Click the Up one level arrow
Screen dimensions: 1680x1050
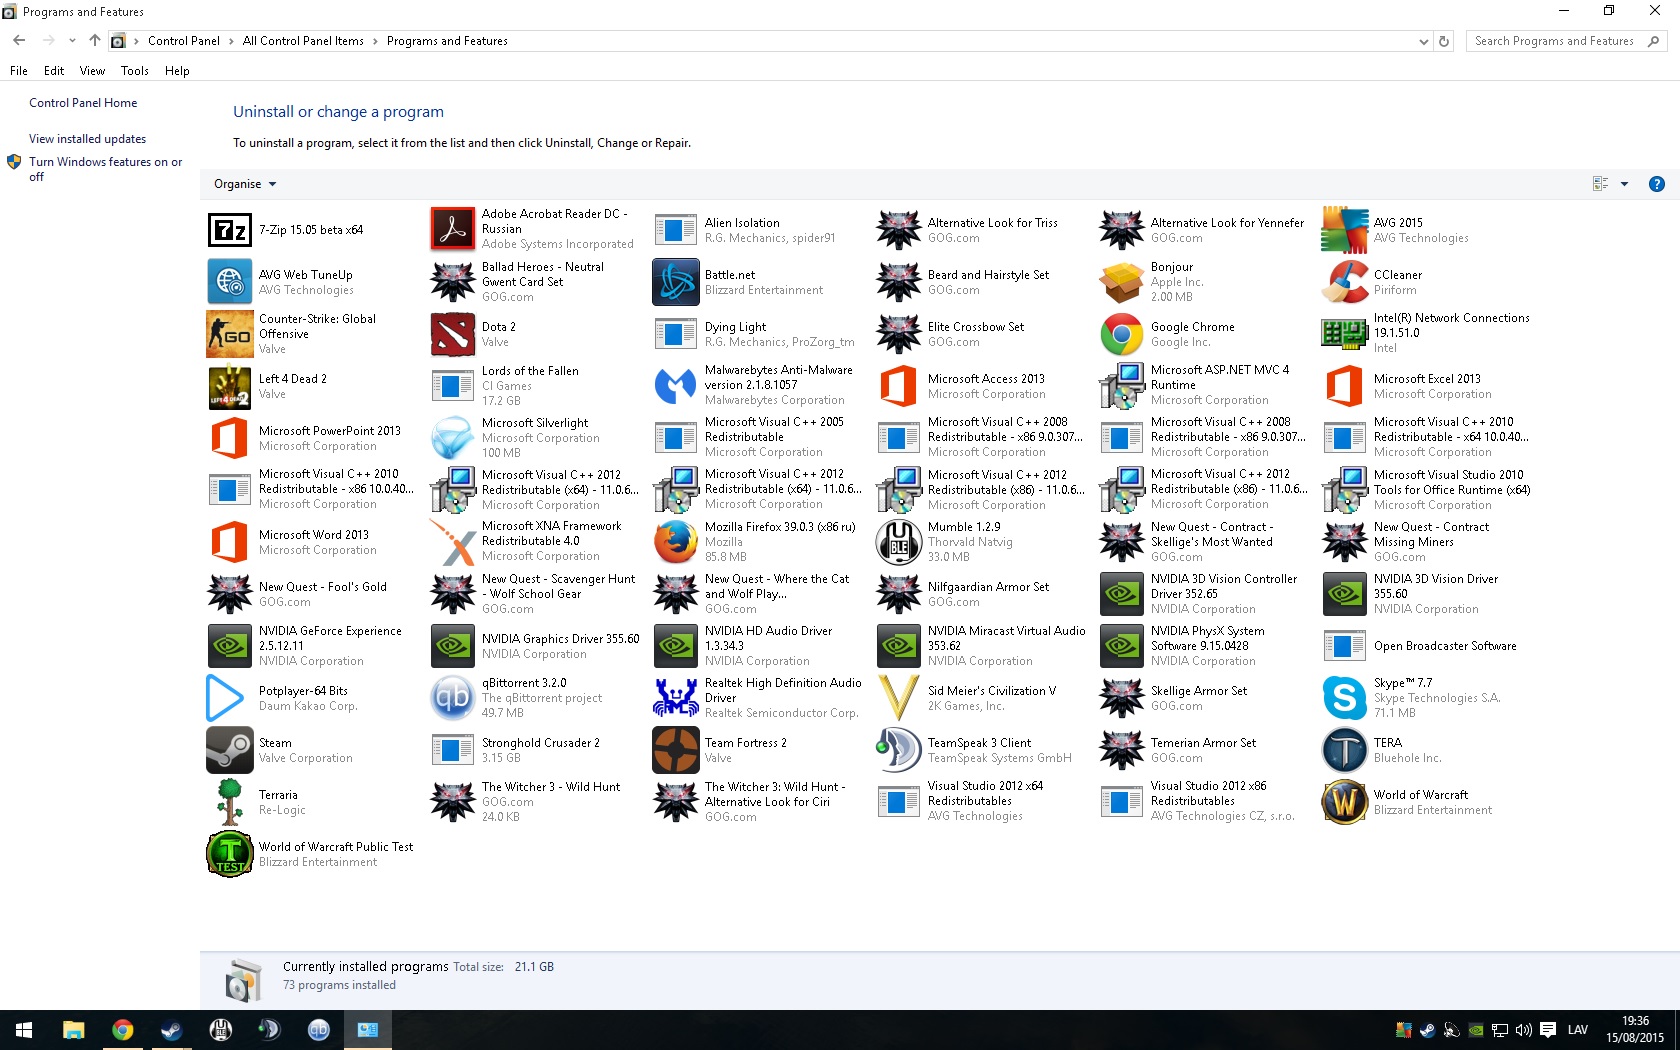94,41
